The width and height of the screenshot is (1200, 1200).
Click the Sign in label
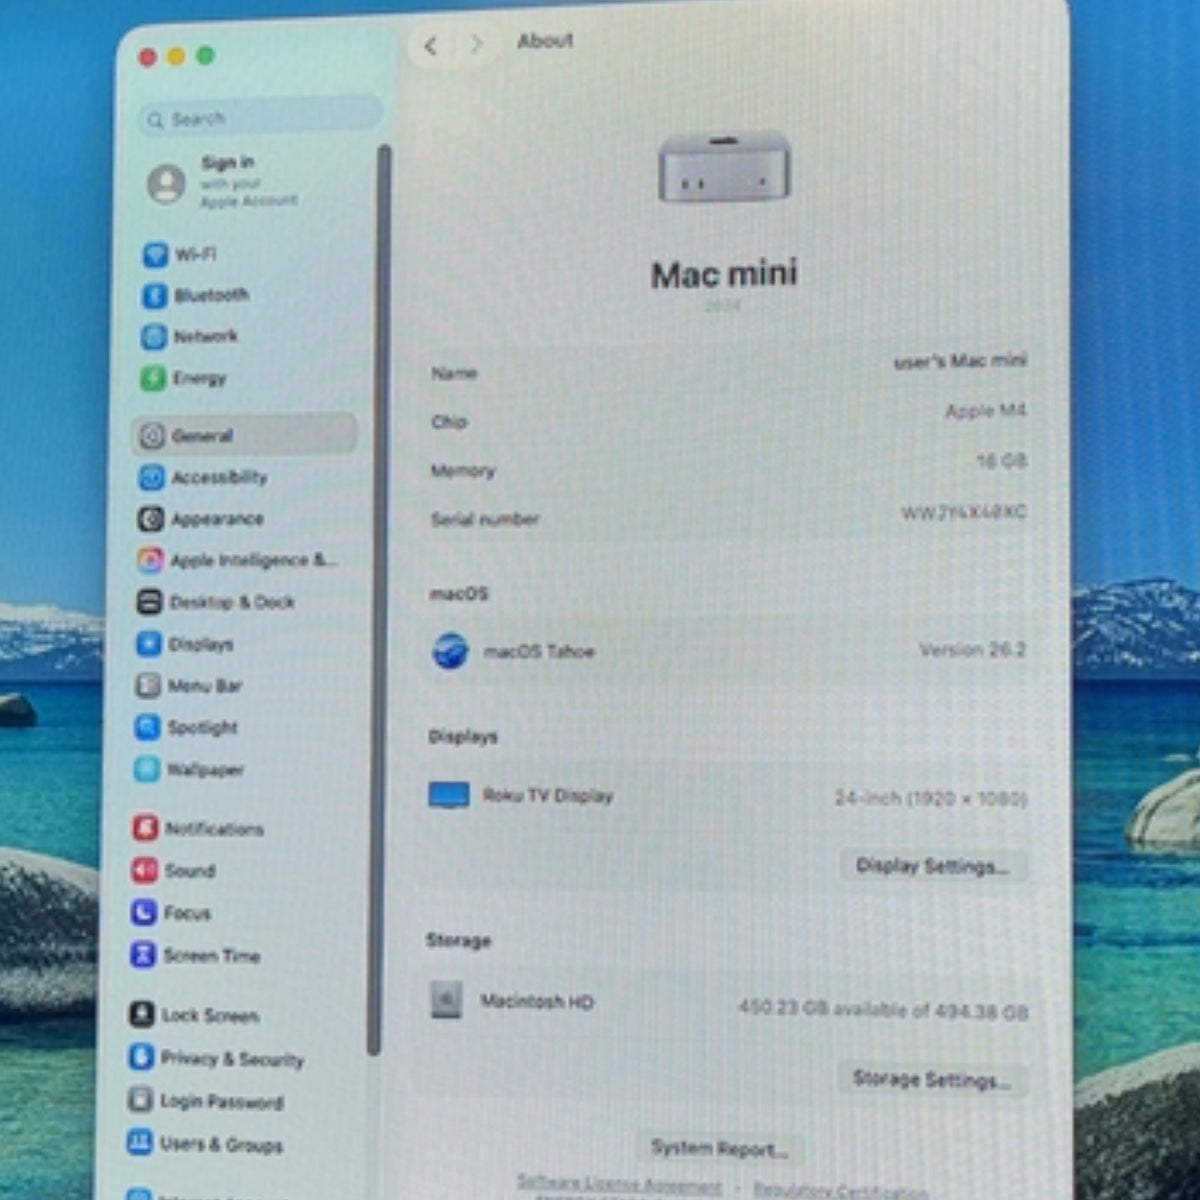coord(227,162)
